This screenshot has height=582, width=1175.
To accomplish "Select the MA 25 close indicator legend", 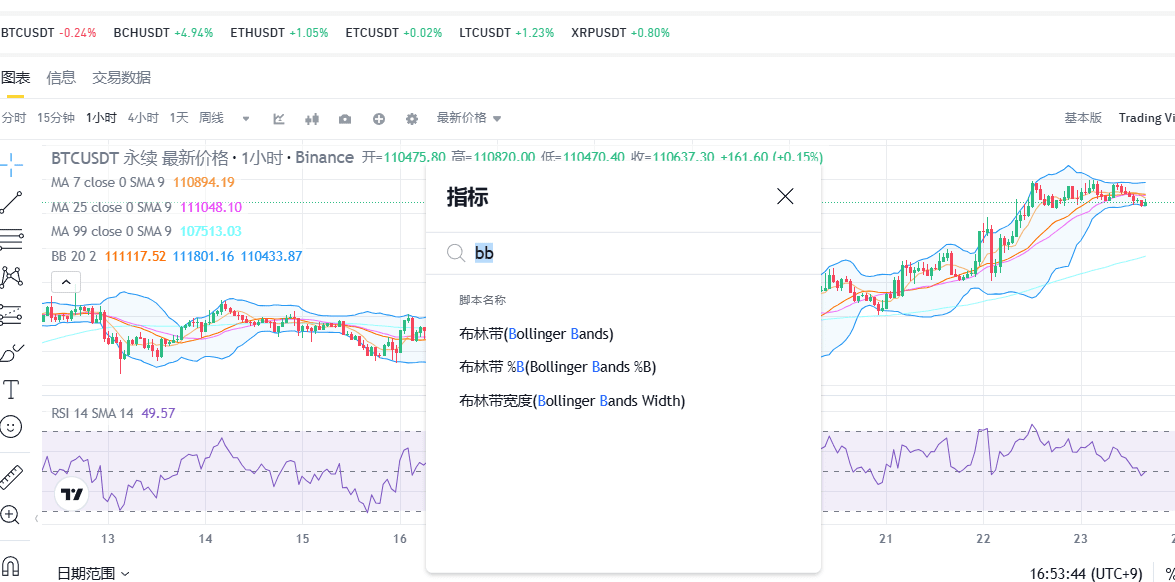I will [x=147, y=207].
